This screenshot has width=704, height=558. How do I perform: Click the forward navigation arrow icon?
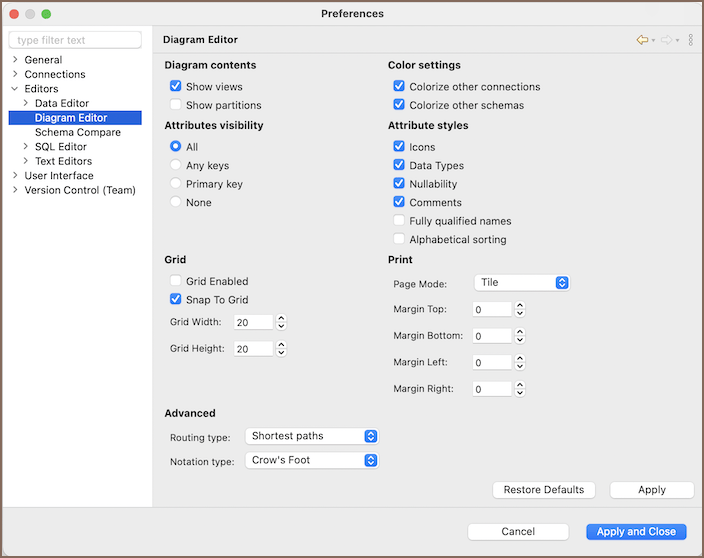[x=666, y=40]
